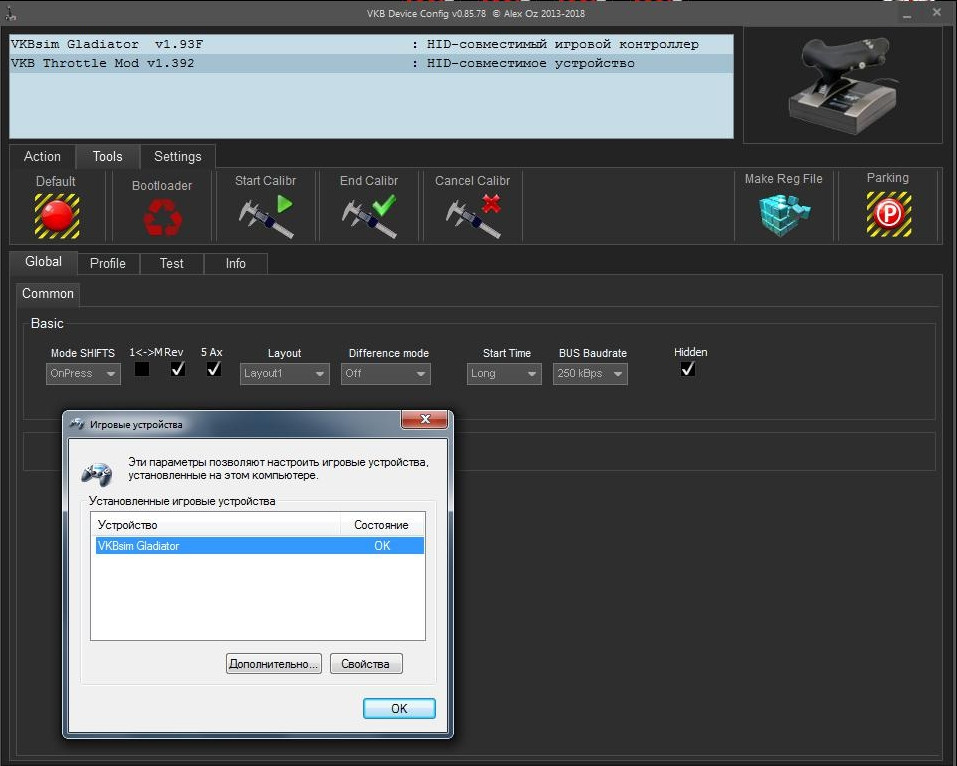Click the throttle device image thumbnail
Image resolution: width=957 pixels, height=766 pixels.
843,85
